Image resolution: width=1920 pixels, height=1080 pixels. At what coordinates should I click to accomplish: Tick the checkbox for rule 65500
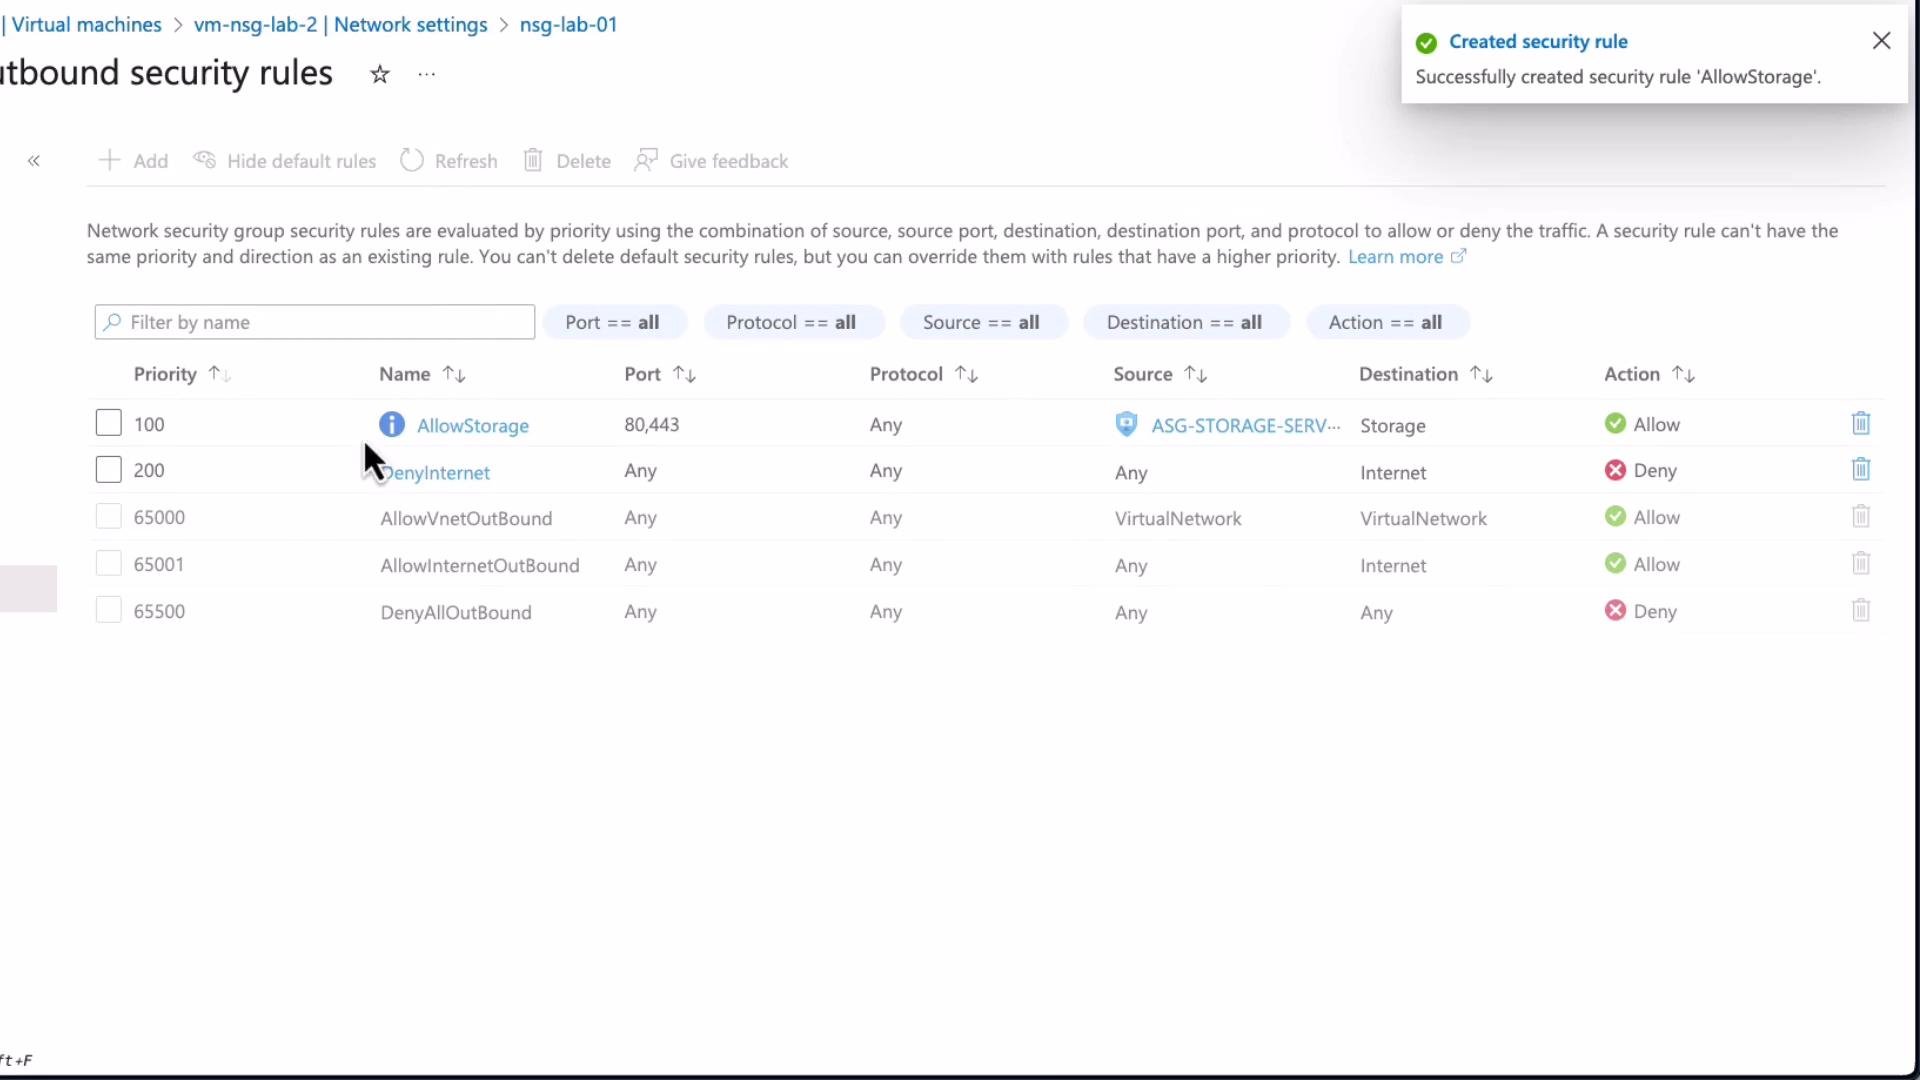coord(108,611)
